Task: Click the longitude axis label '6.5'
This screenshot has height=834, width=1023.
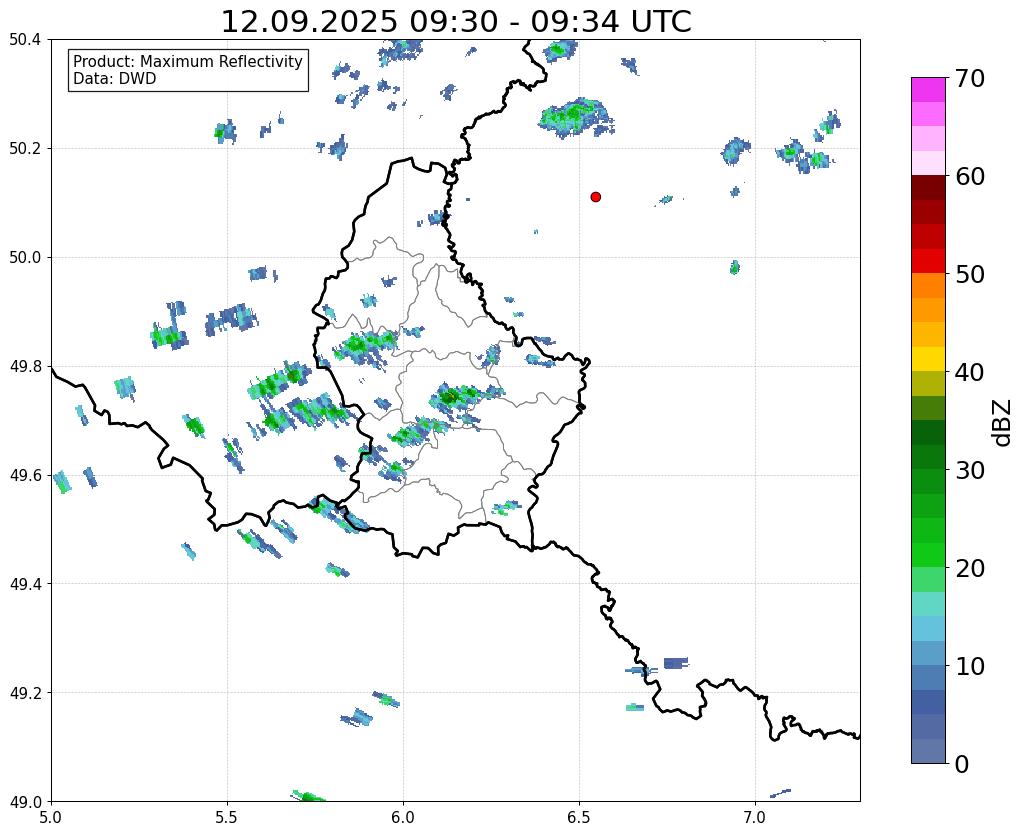Action: click(579, 818)
